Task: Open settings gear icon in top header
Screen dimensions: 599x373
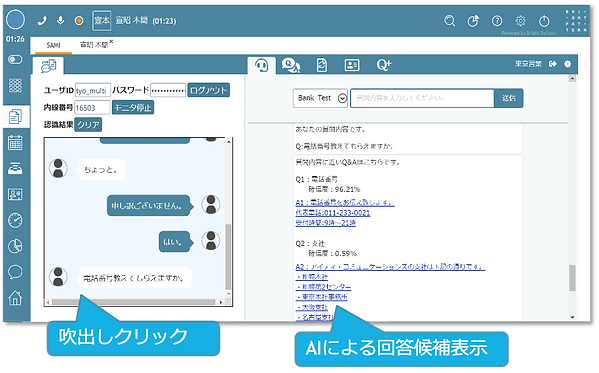Action: click(520, 21)
